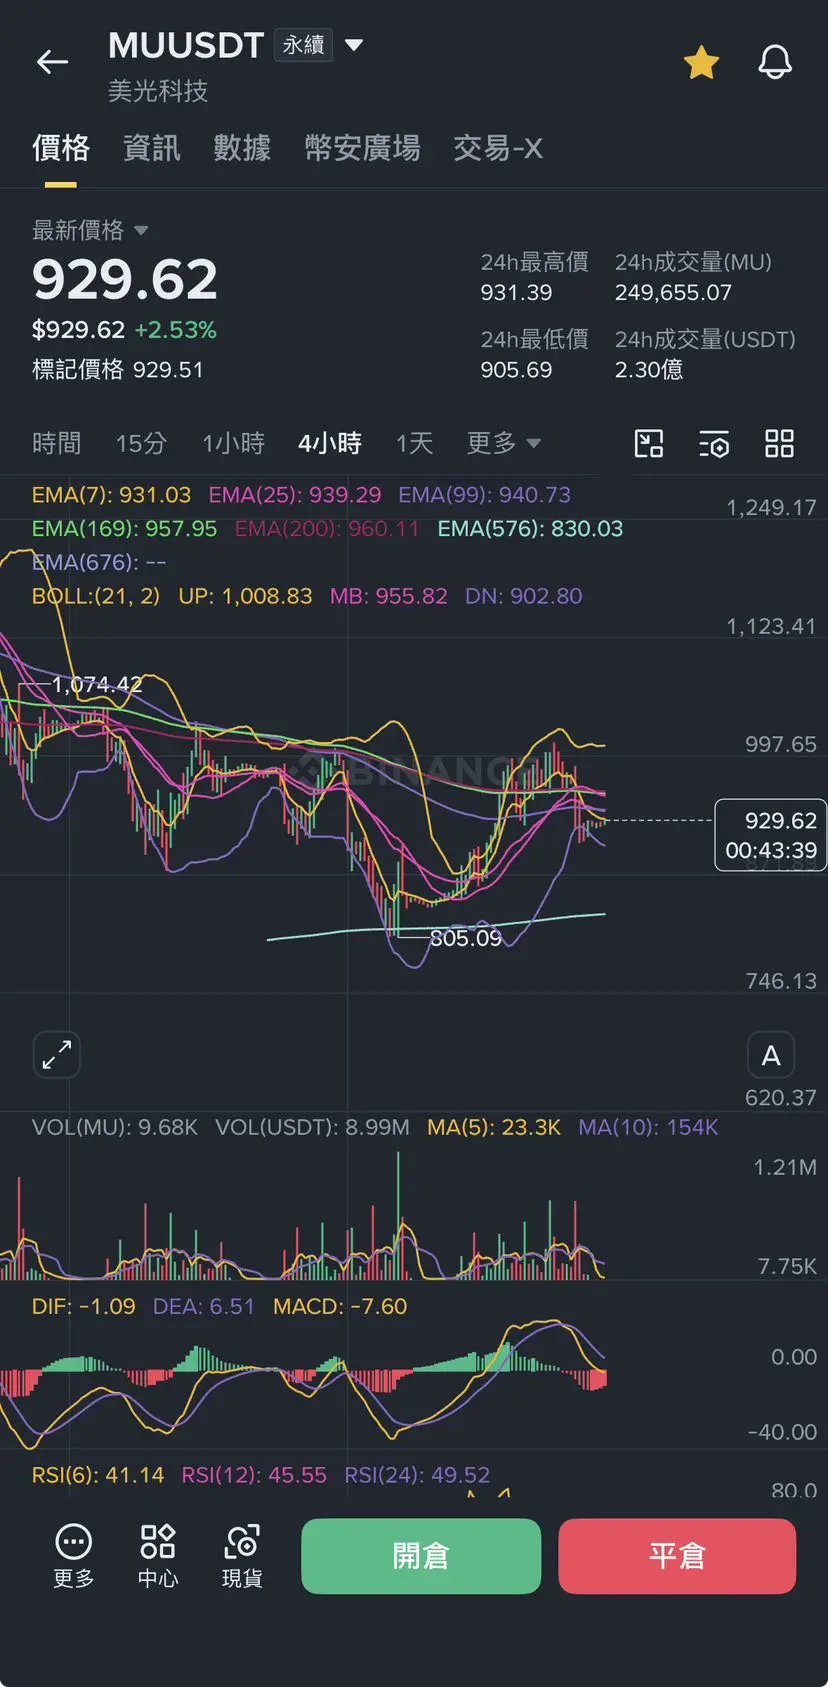Tap the +2.53% change percentage

176,330
